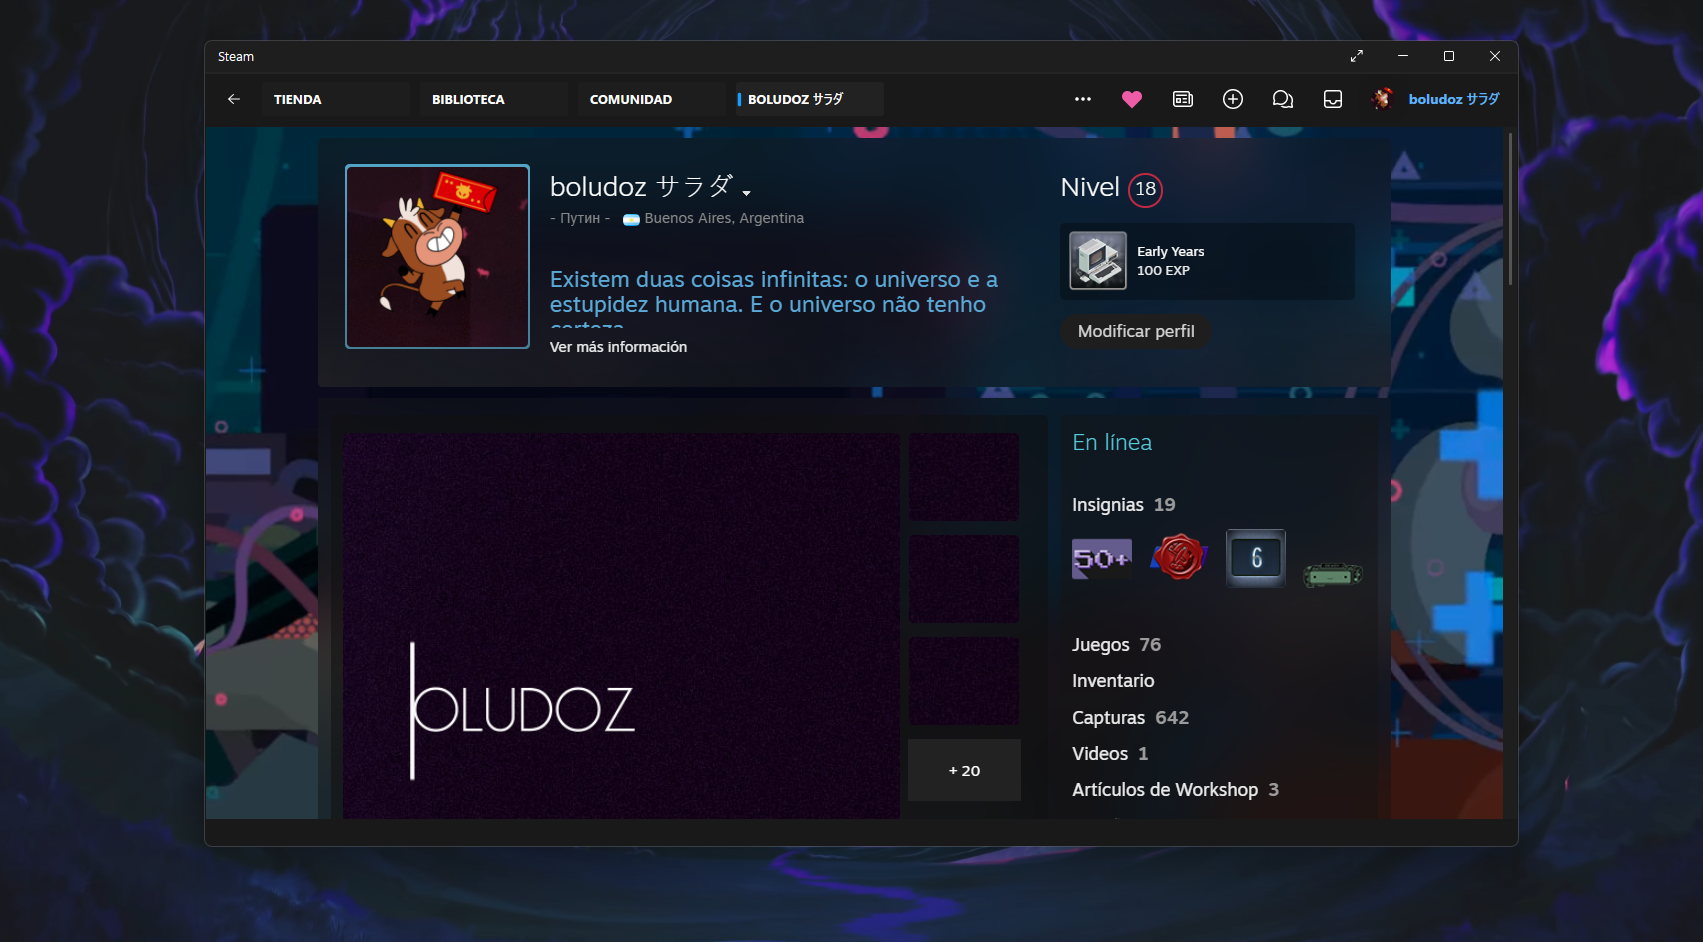Click the Early Years 100 EXP text
This screenshot has width=1703, height=942.
pos(1171,261)
